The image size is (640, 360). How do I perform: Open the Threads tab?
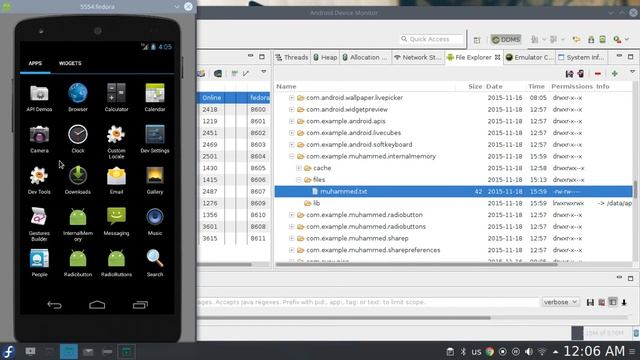292,58
